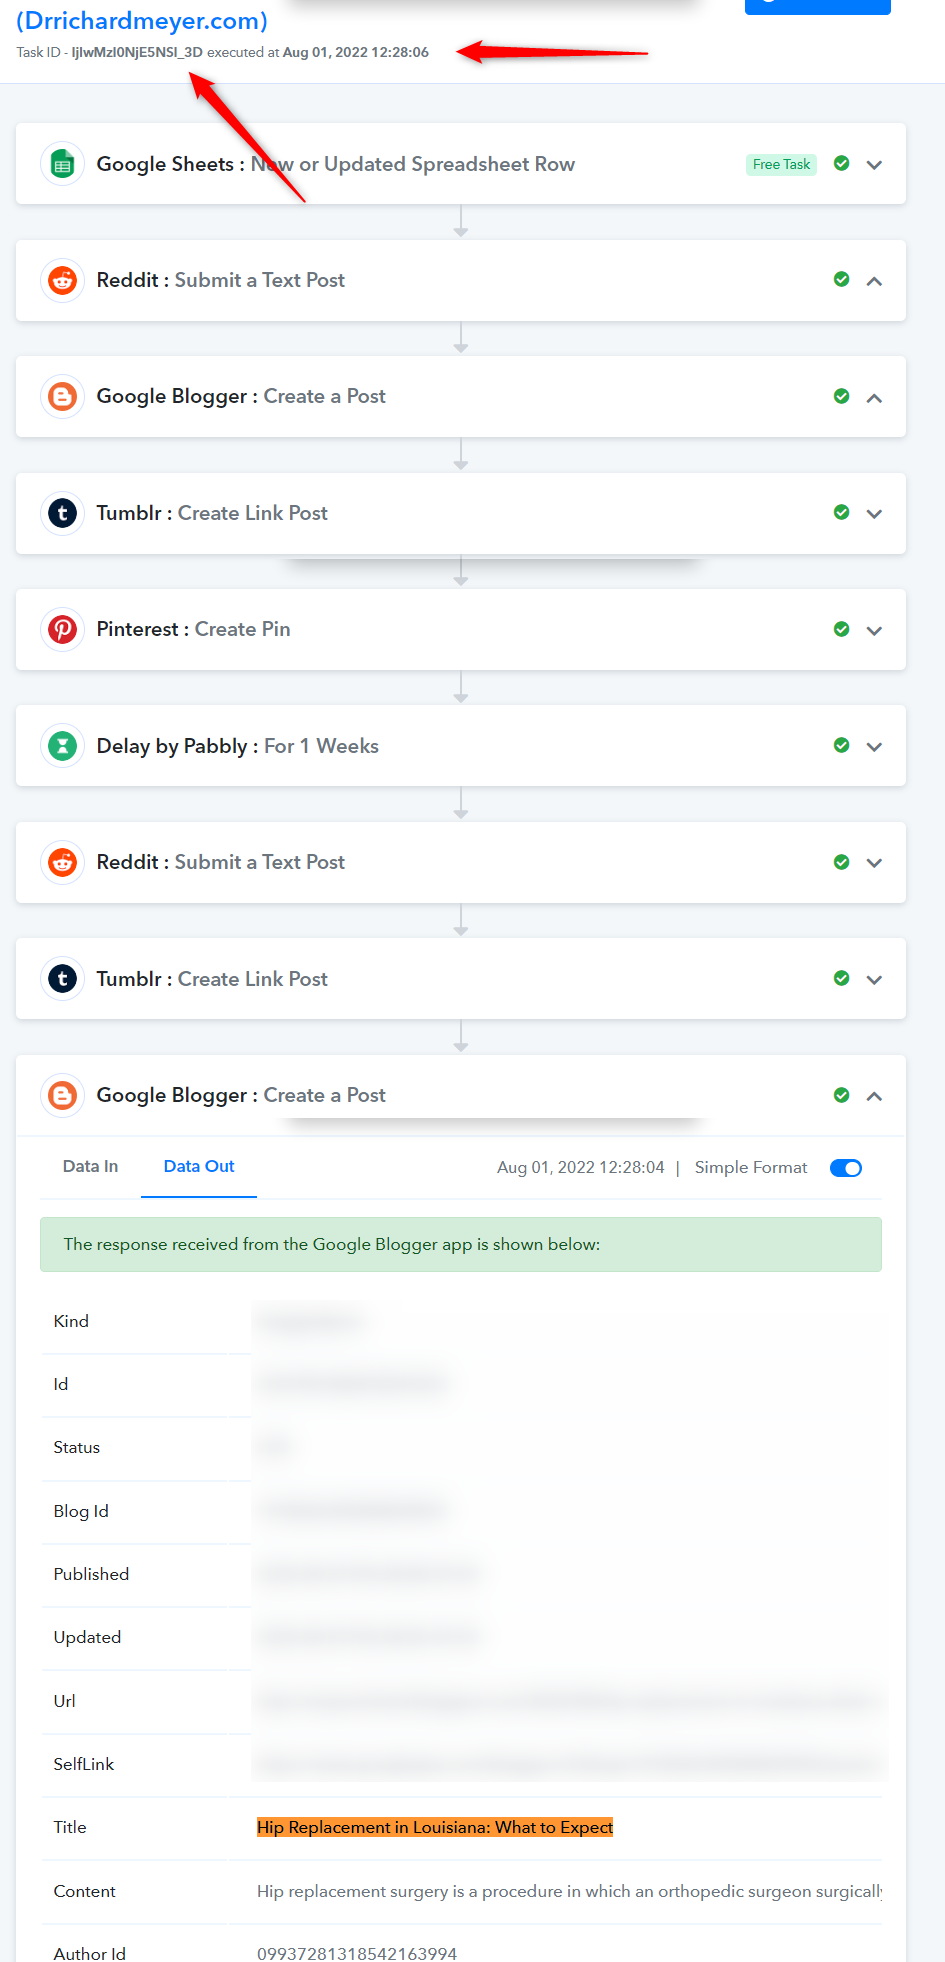Expand the Google Sheets step chevron
Screen dimensions: 945x1962
click(874, 165)
